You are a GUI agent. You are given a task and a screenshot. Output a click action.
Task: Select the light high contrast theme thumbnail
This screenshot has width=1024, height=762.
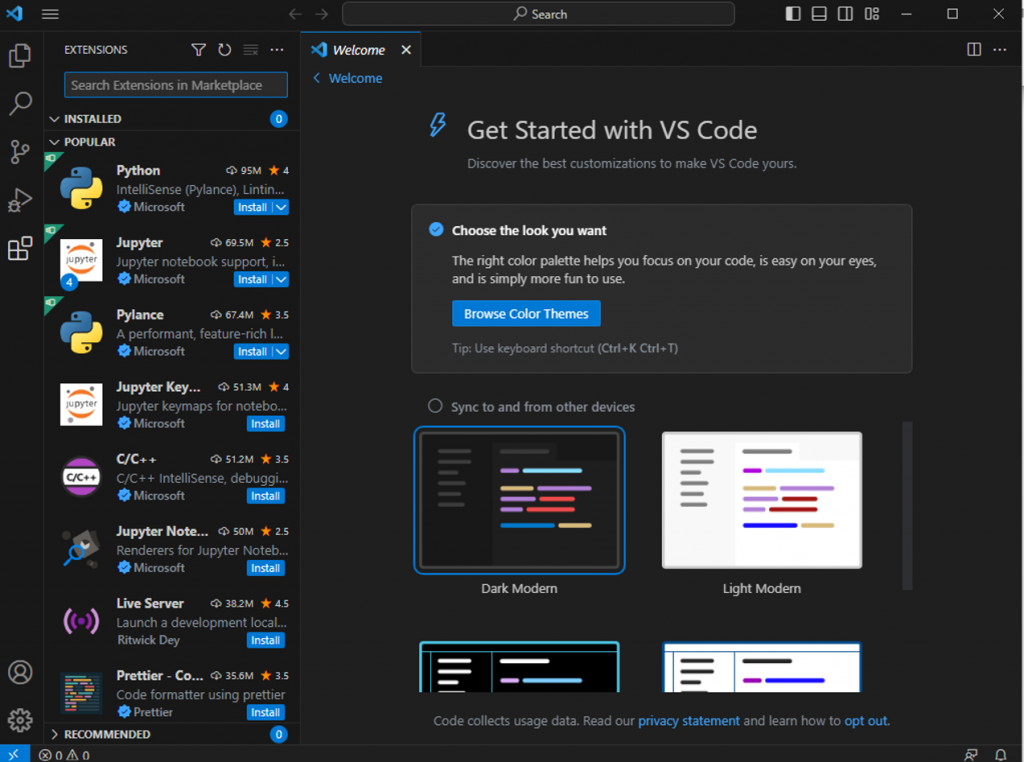pyautogui.click(x=761, y=667)
